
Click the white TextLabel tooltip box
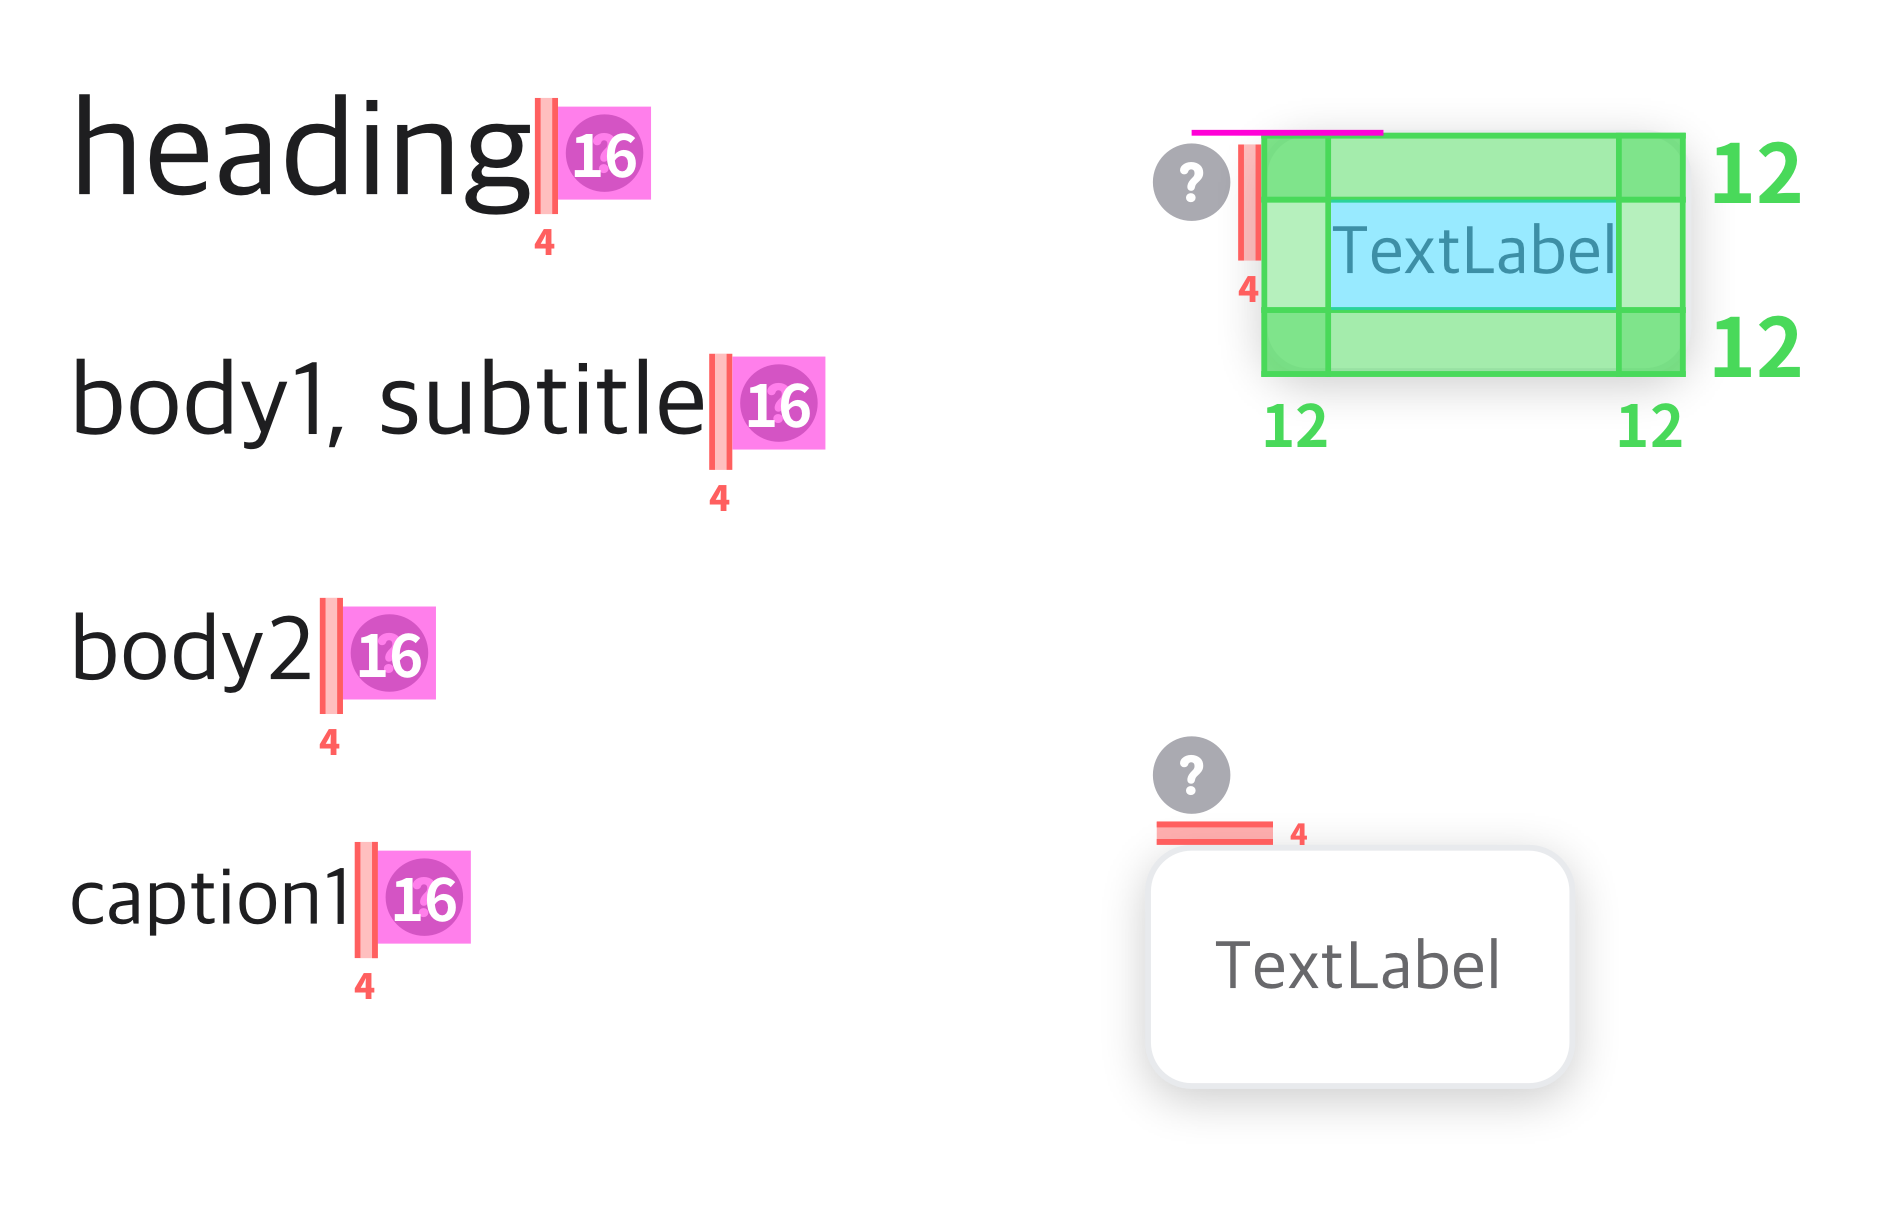click(x=1359, y=966)
